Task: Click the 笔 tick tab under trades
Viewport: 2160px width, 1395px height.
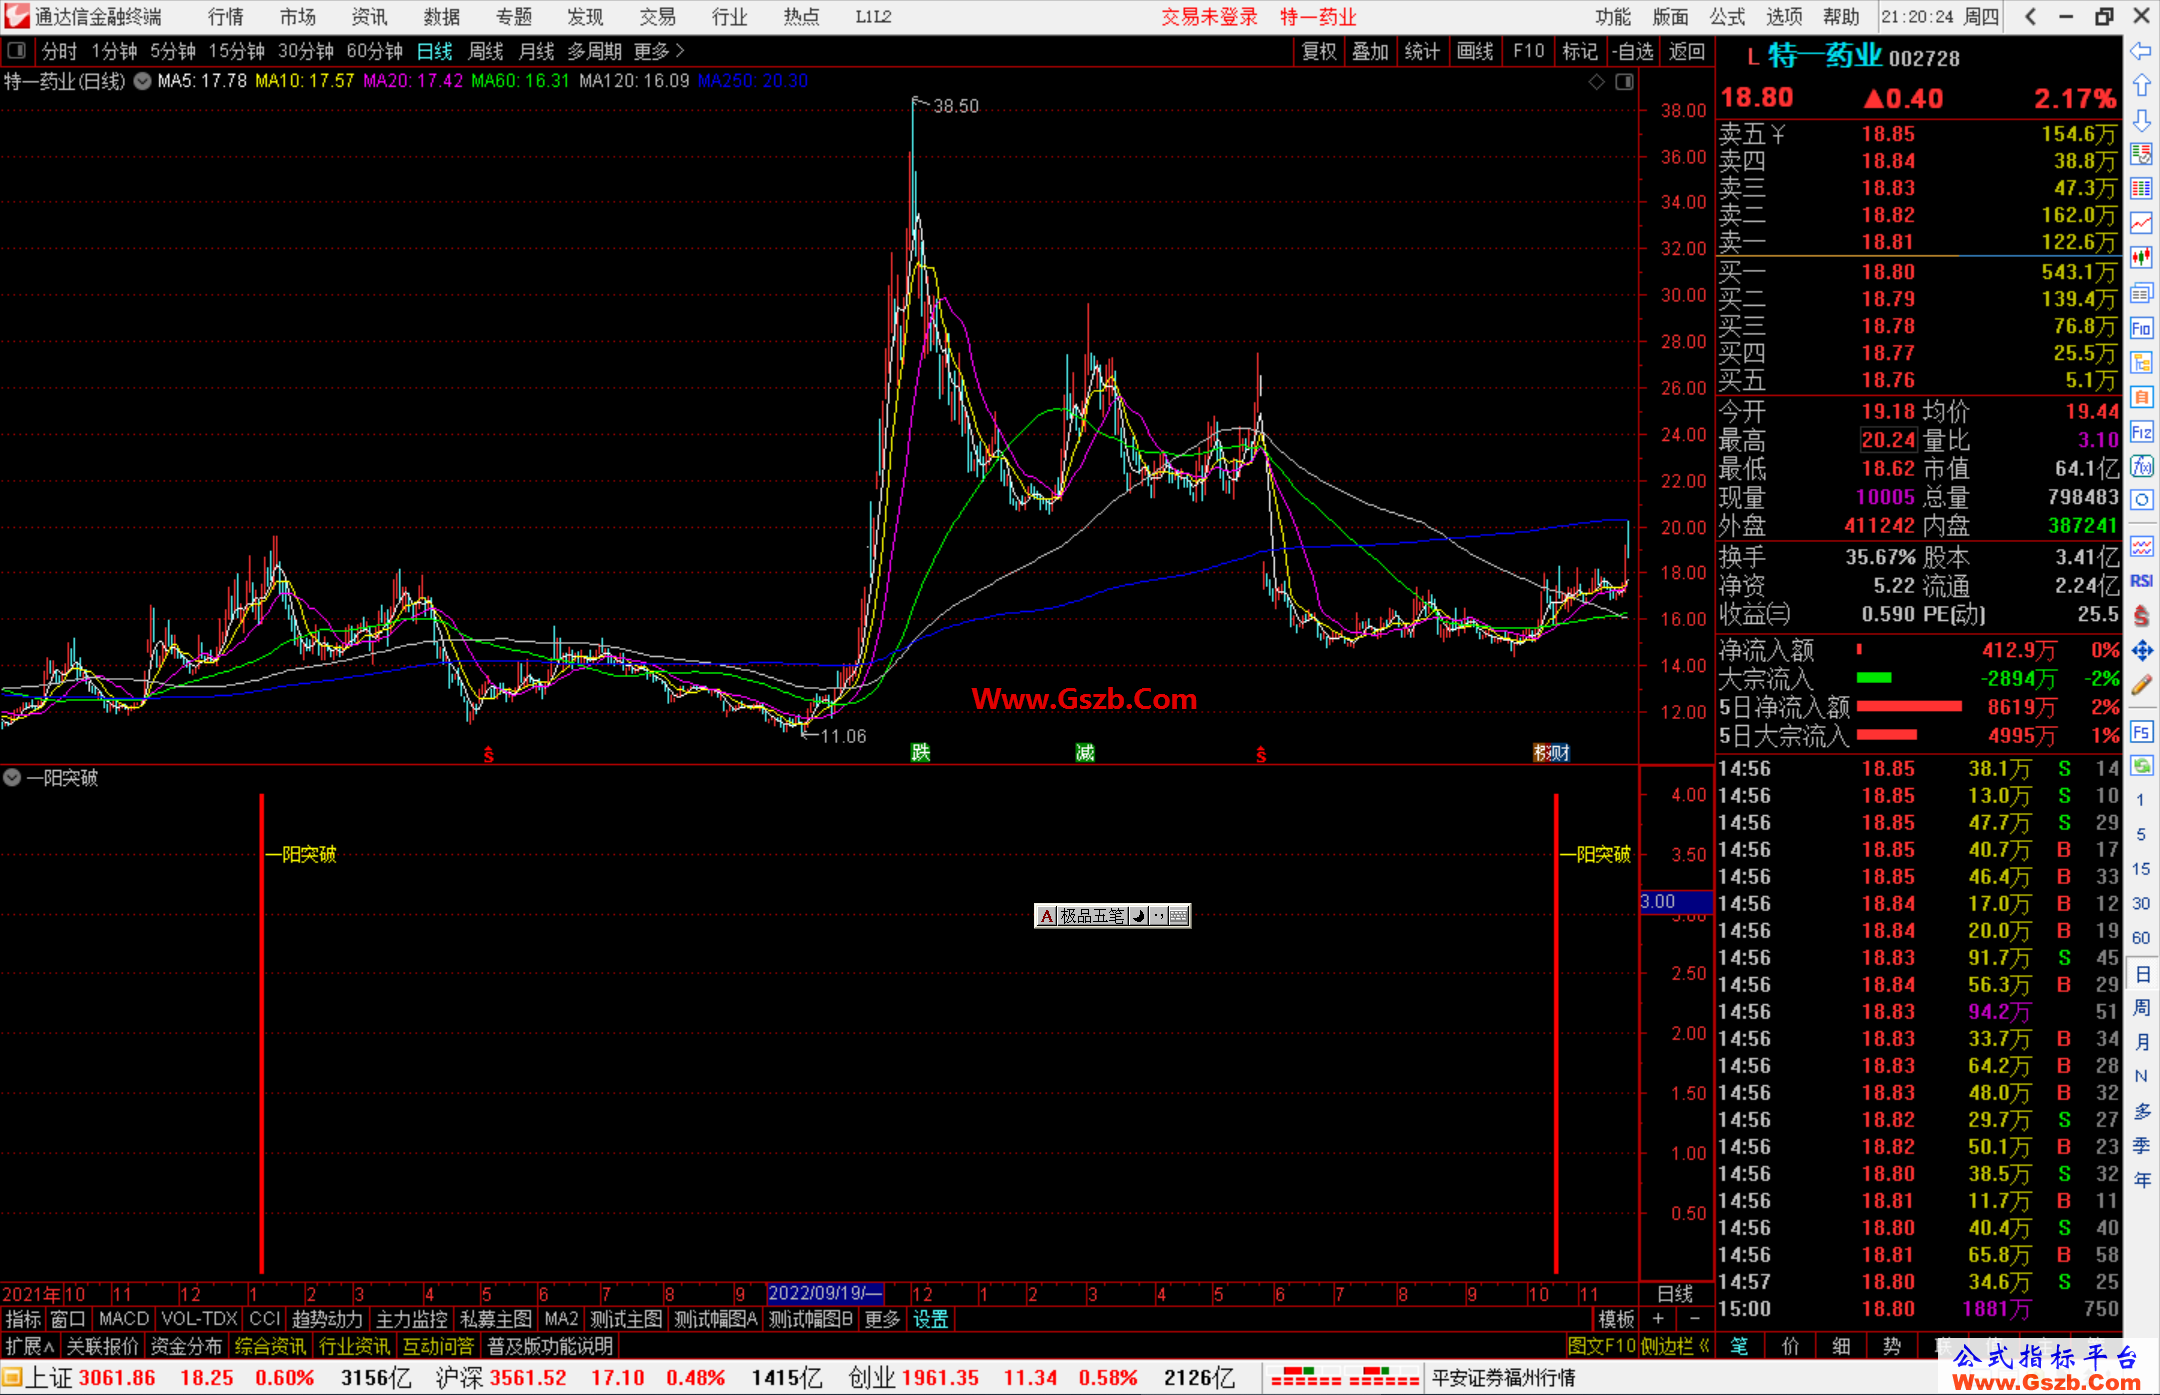Action: point(1740,1346)
